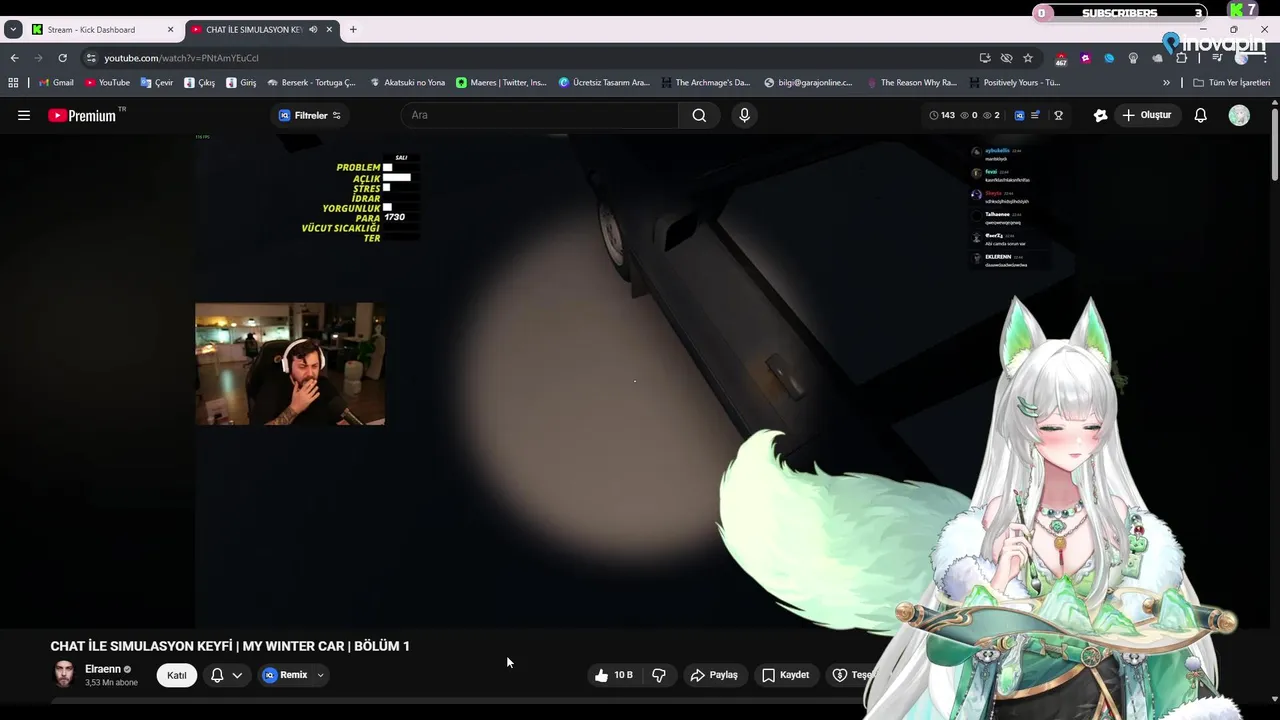Screen dimensions: 1280x720
Task: Start voice search with microphone icon
Action: click(744, 115)
